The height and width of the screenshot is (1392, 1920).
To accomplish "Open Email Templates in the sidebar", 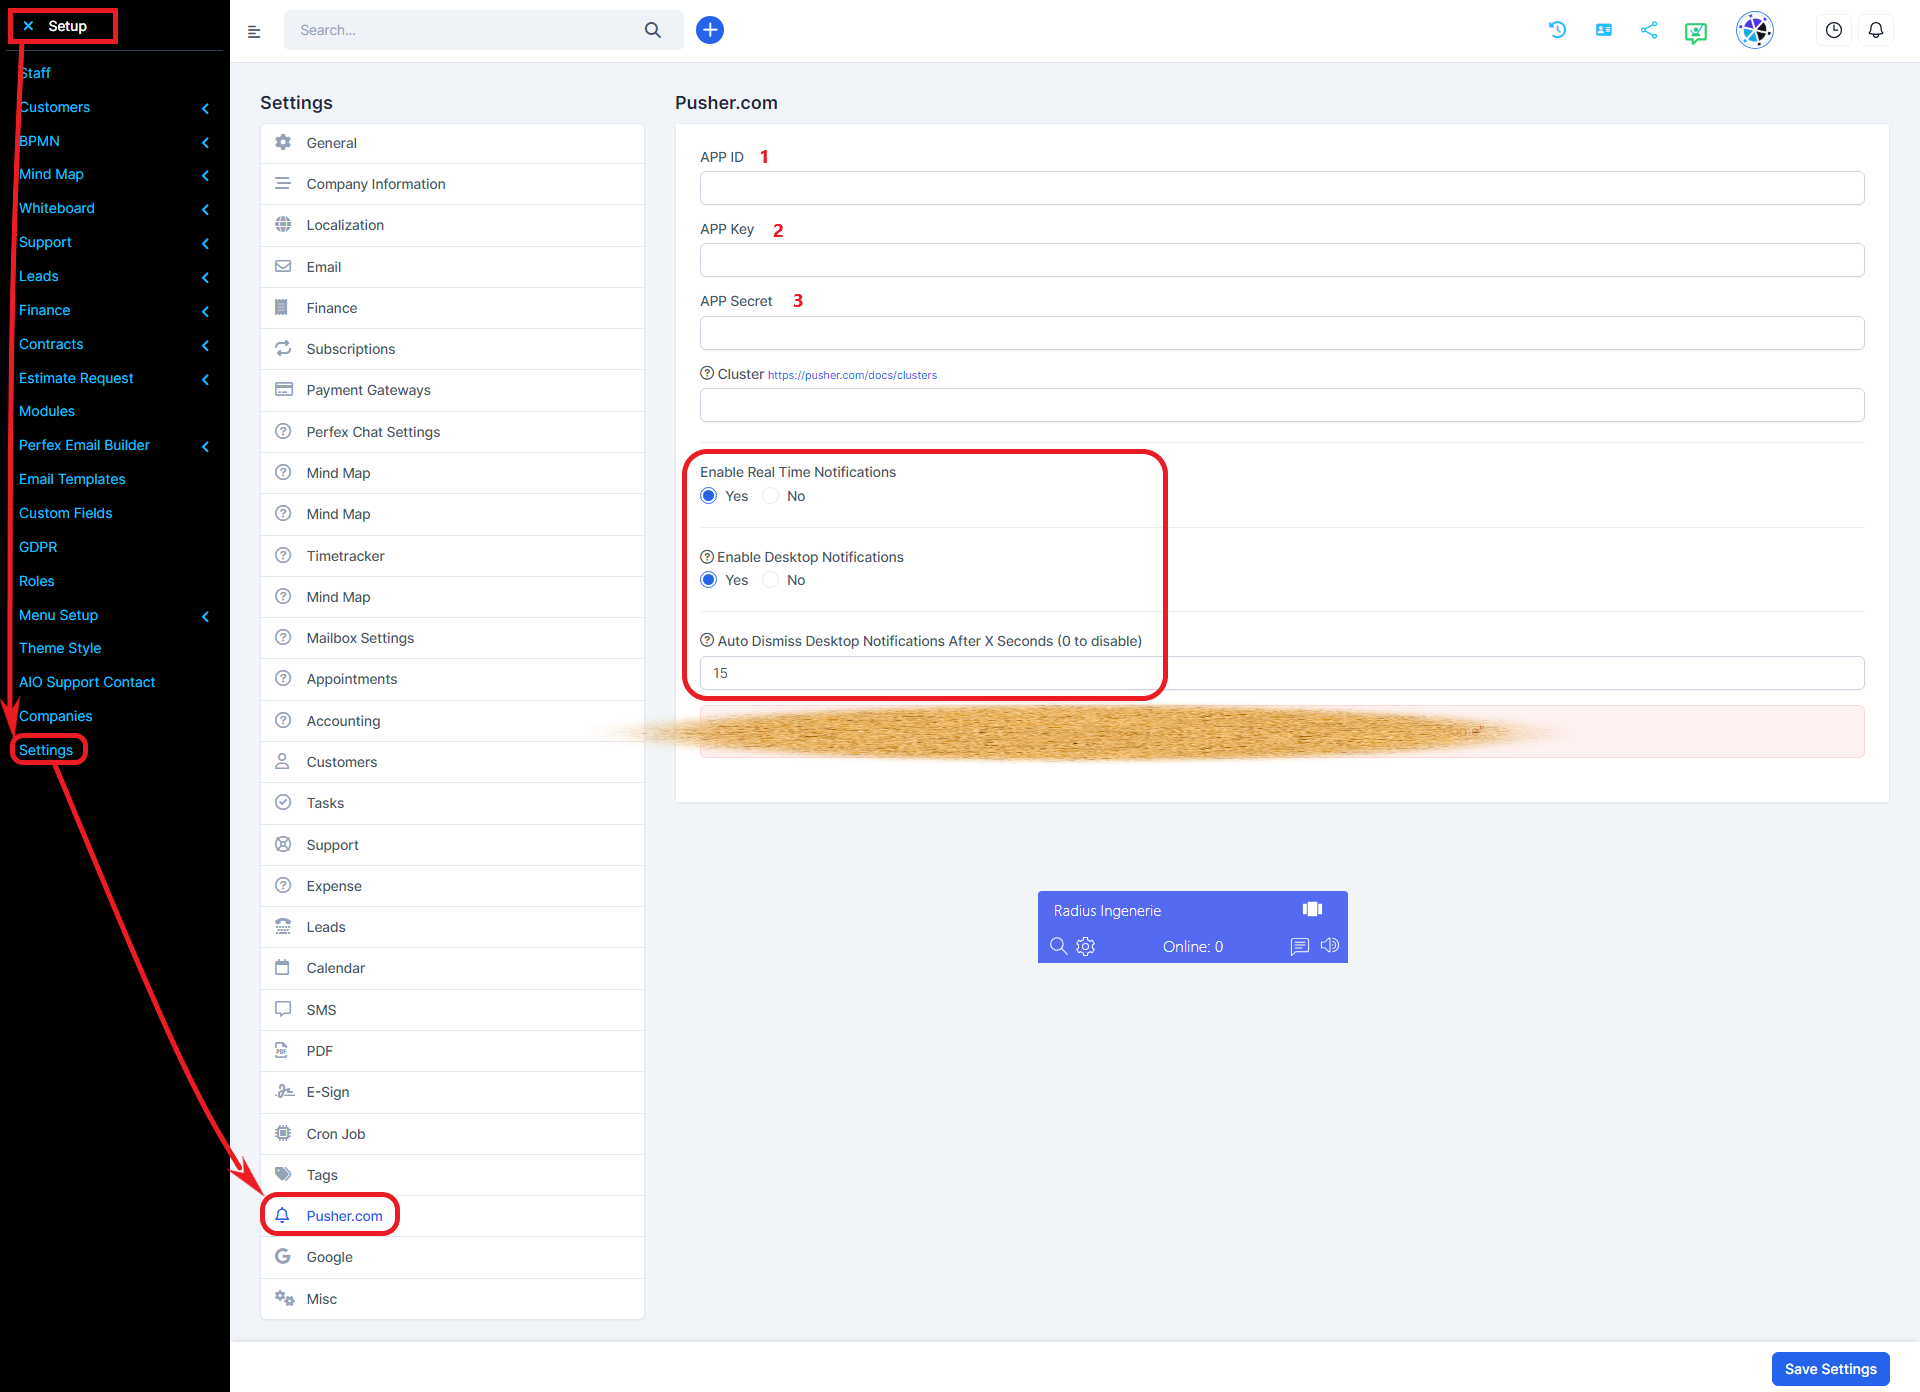I will pyautogui.click(x=72, y=479).
